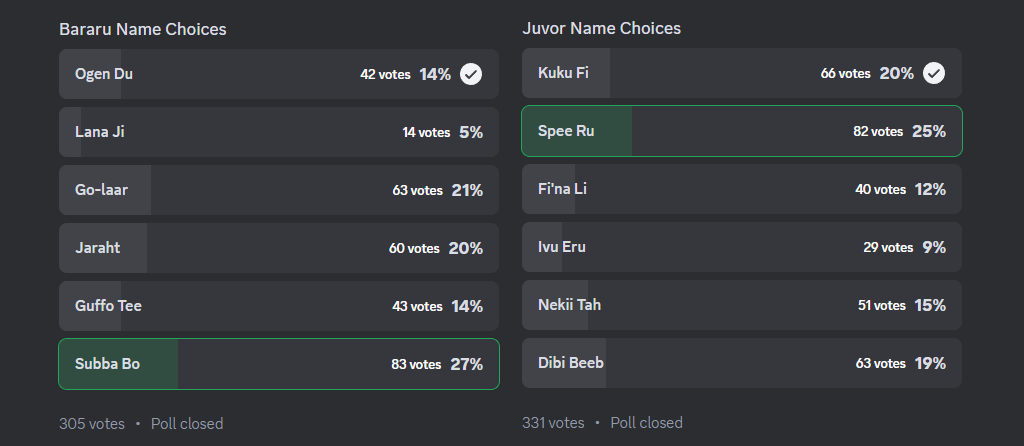This screenshot has height=446, width=1024.
Task: Pick the Guffo Tee name option
Action: pos(279,306)
